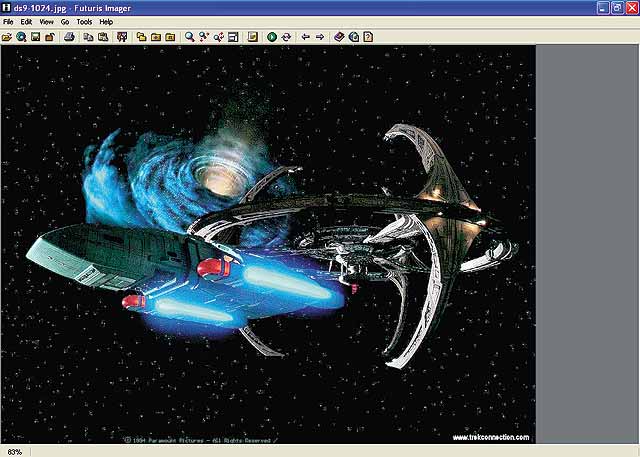Click the purple book icon
640x457 pixels.
coord(339,37)
